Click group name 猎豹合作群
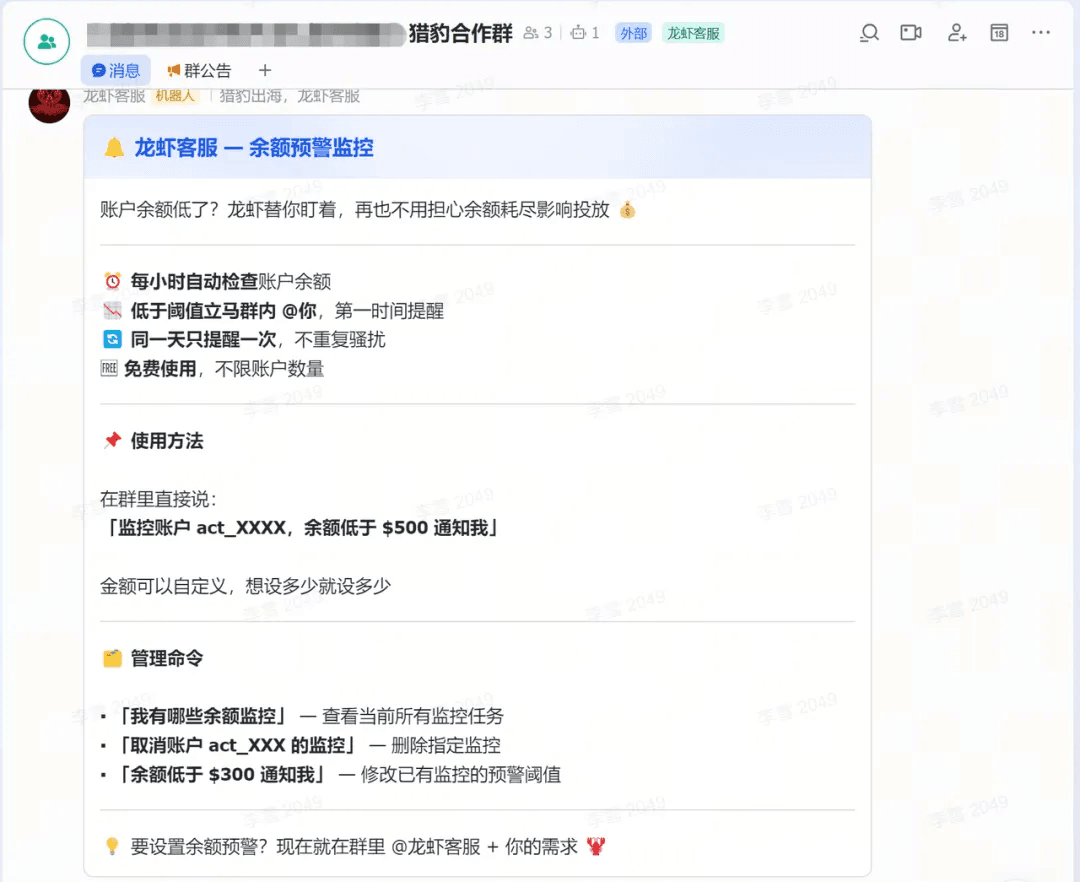The image size is (1080, 882). tap(461, 32)
